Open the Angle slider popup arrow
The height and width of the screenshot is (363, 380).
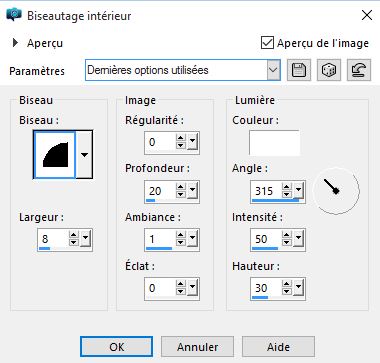(x=298, y=191)
